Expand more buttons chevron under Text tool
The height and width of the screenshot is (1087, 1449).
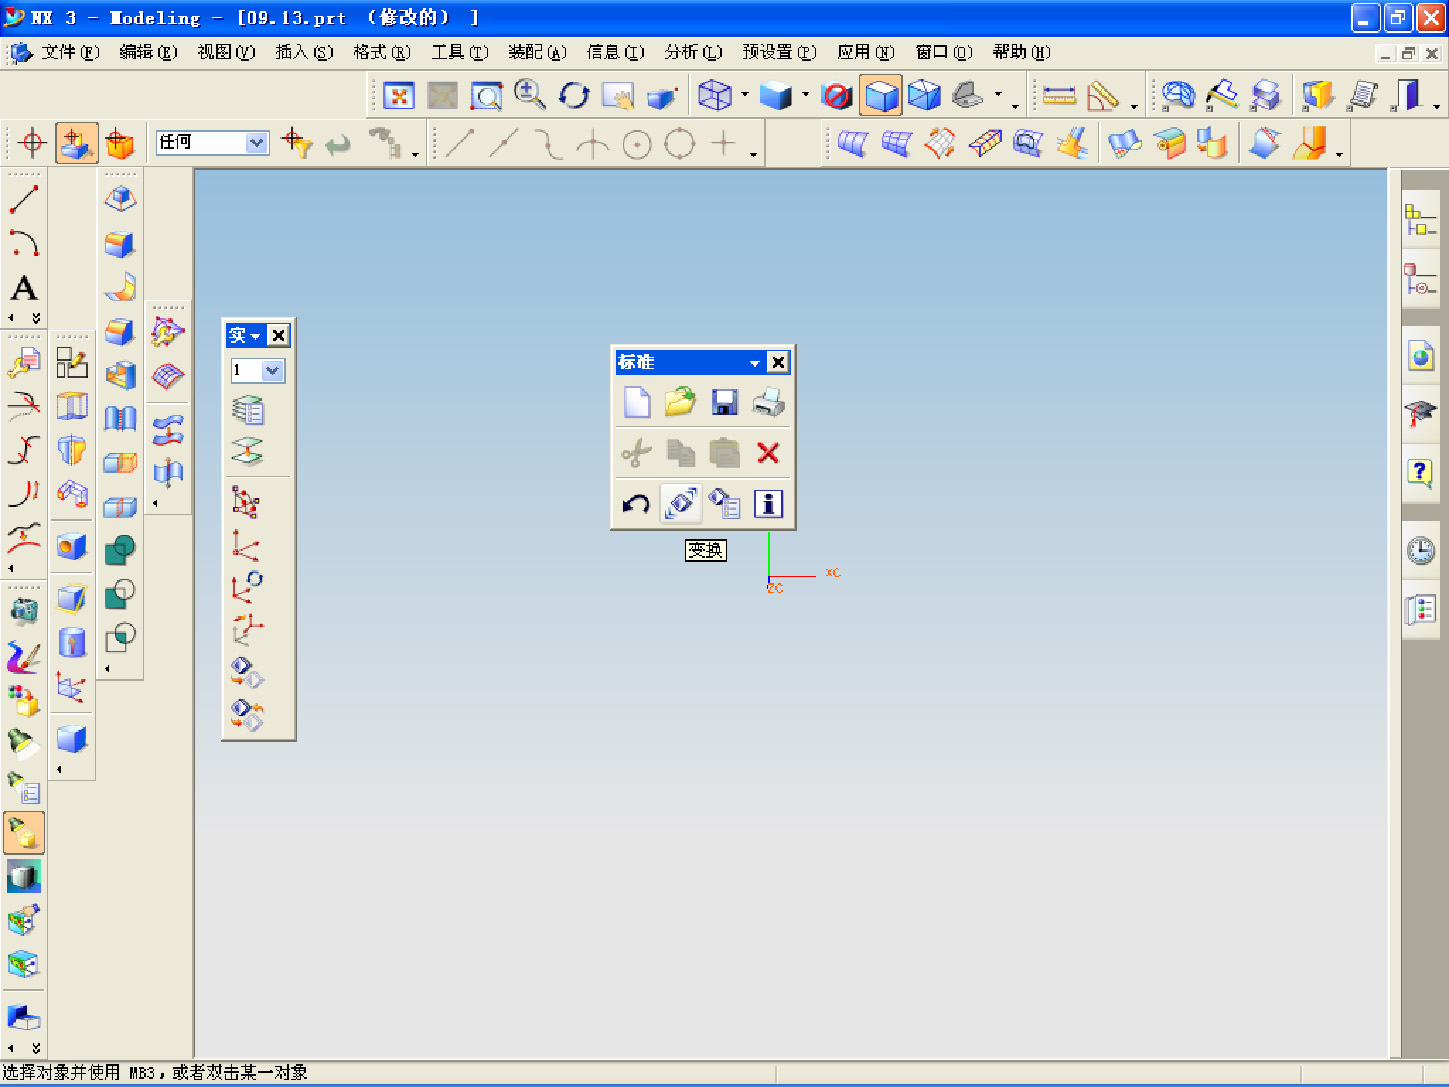click(36, 318)
